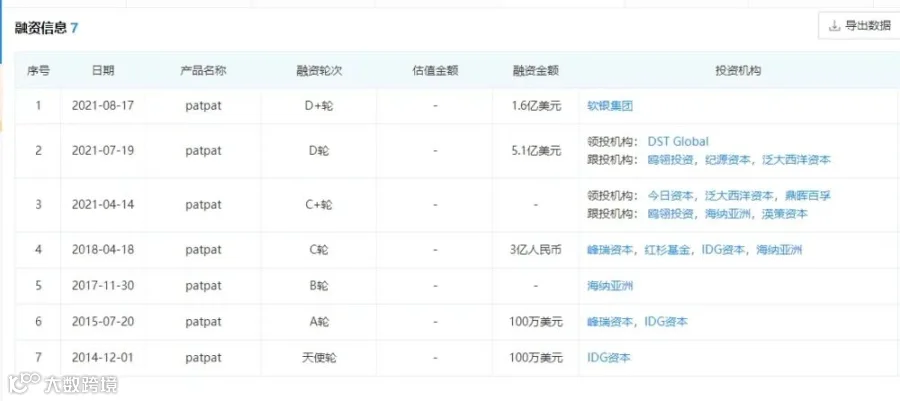
Task: Click 100万美元 amount in the A轮 row
Action: coord(536,322)
